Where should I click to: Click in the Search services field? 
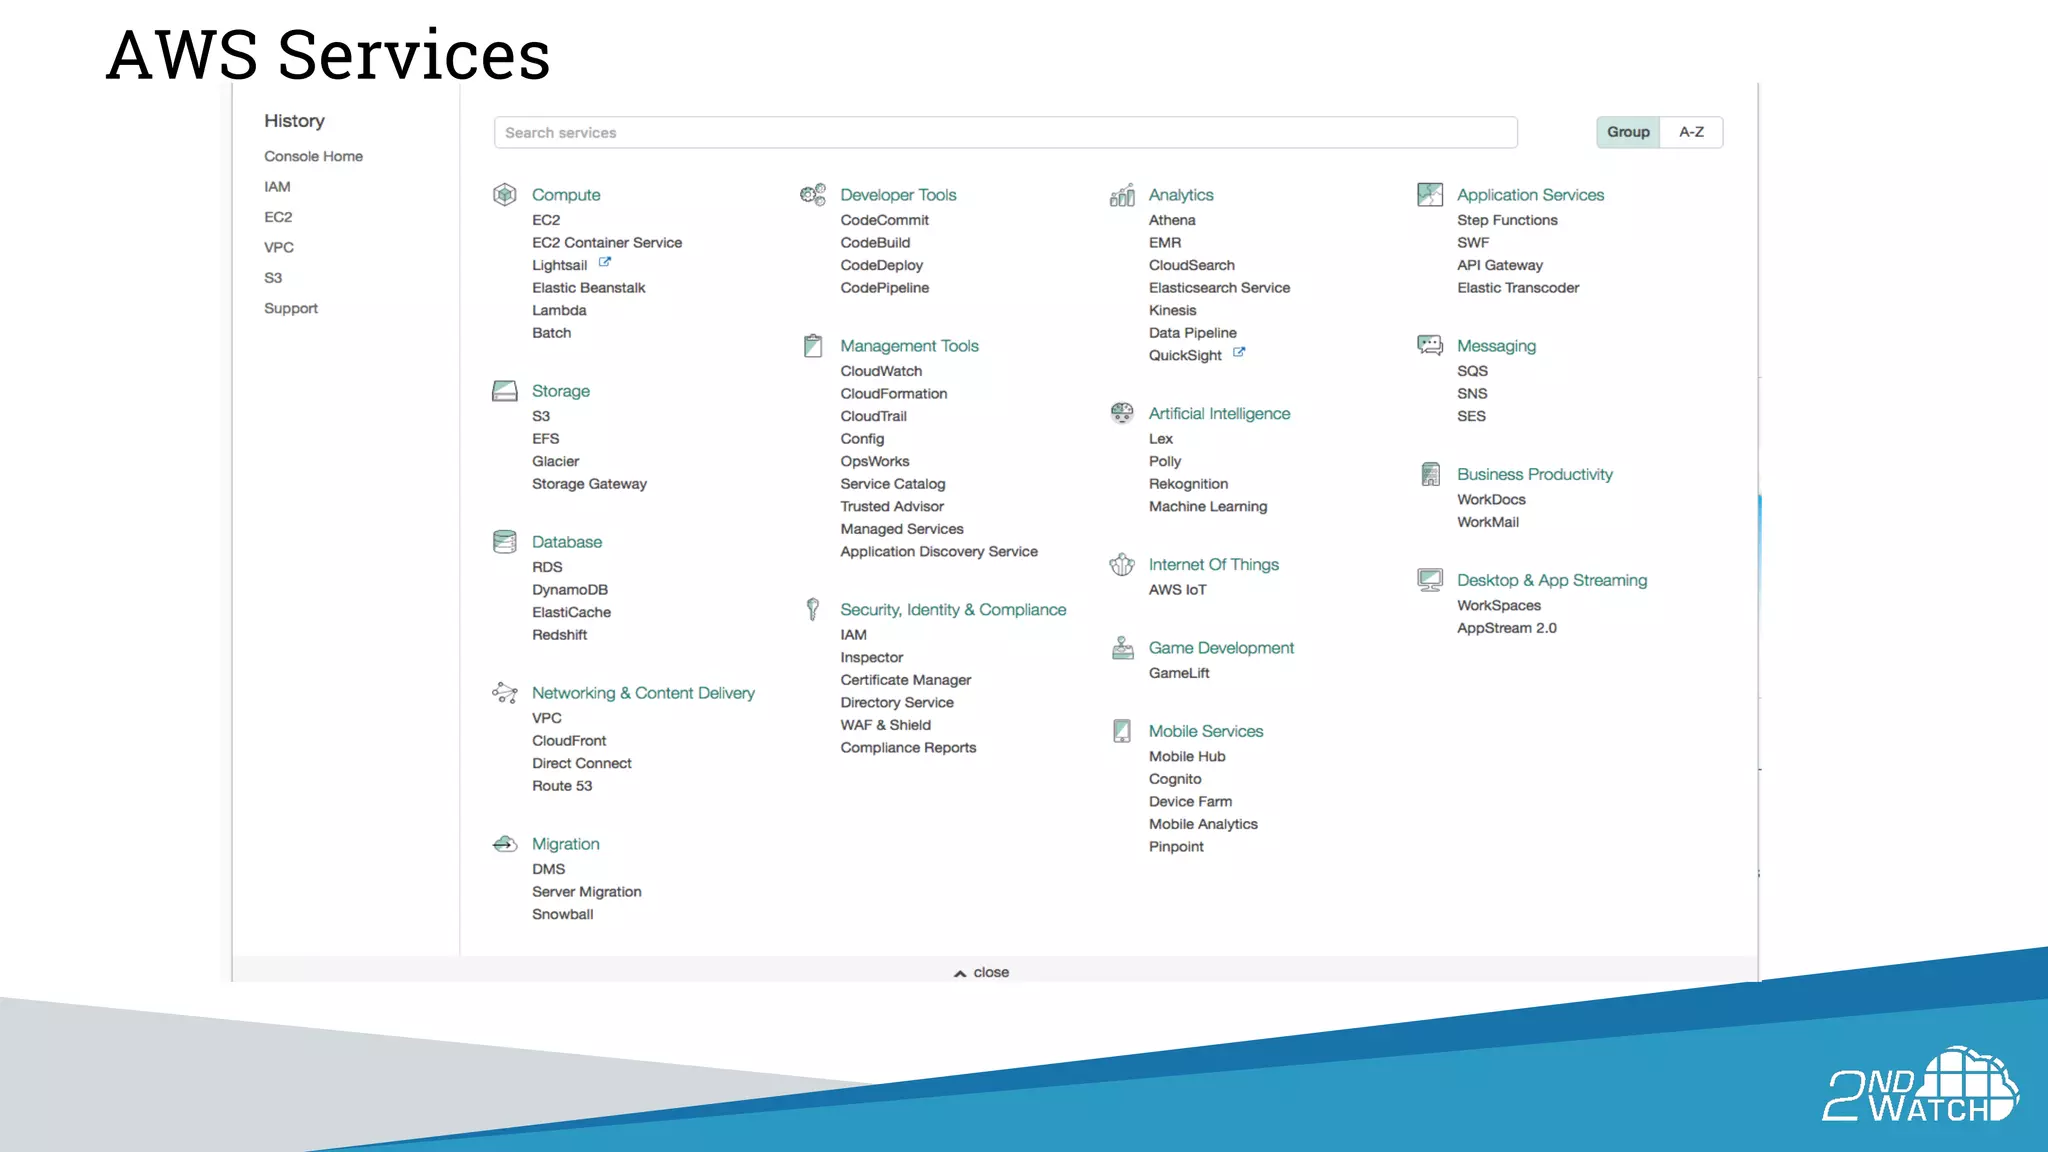tap(1005, 132)
